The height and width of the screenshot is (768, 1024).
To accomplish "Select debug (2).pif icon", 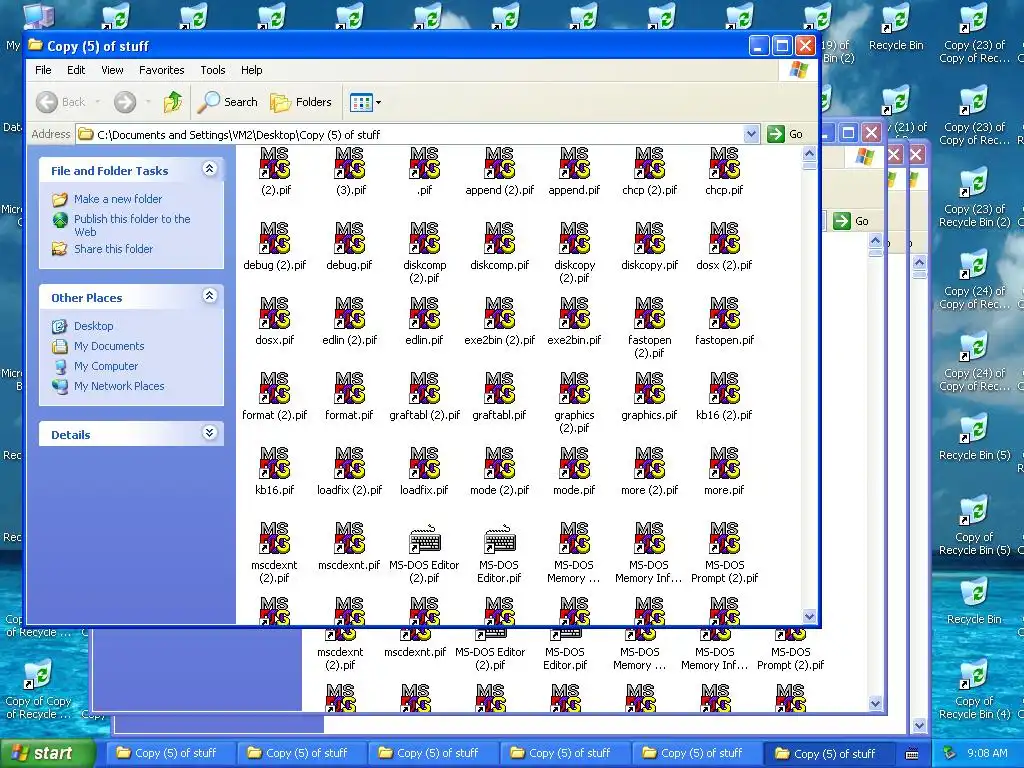I will pyautogui.click(x=274, y=238).
